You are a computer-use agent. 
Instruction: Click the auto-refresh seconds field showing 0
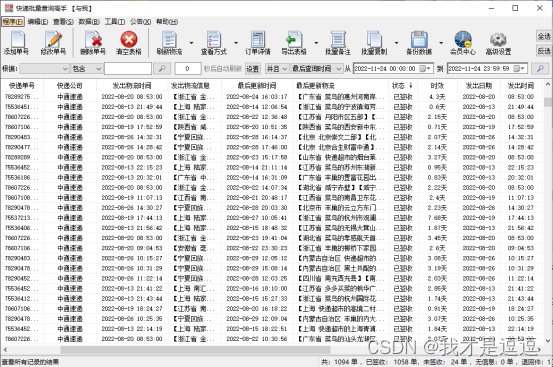tap(188, 68)
